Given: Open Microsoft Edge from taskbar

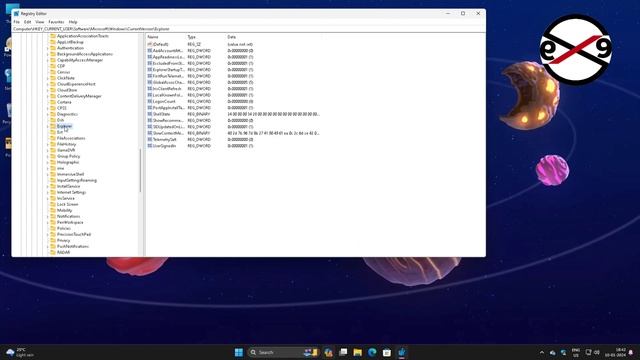Looking at the screenshot, I should click(372, 352).
